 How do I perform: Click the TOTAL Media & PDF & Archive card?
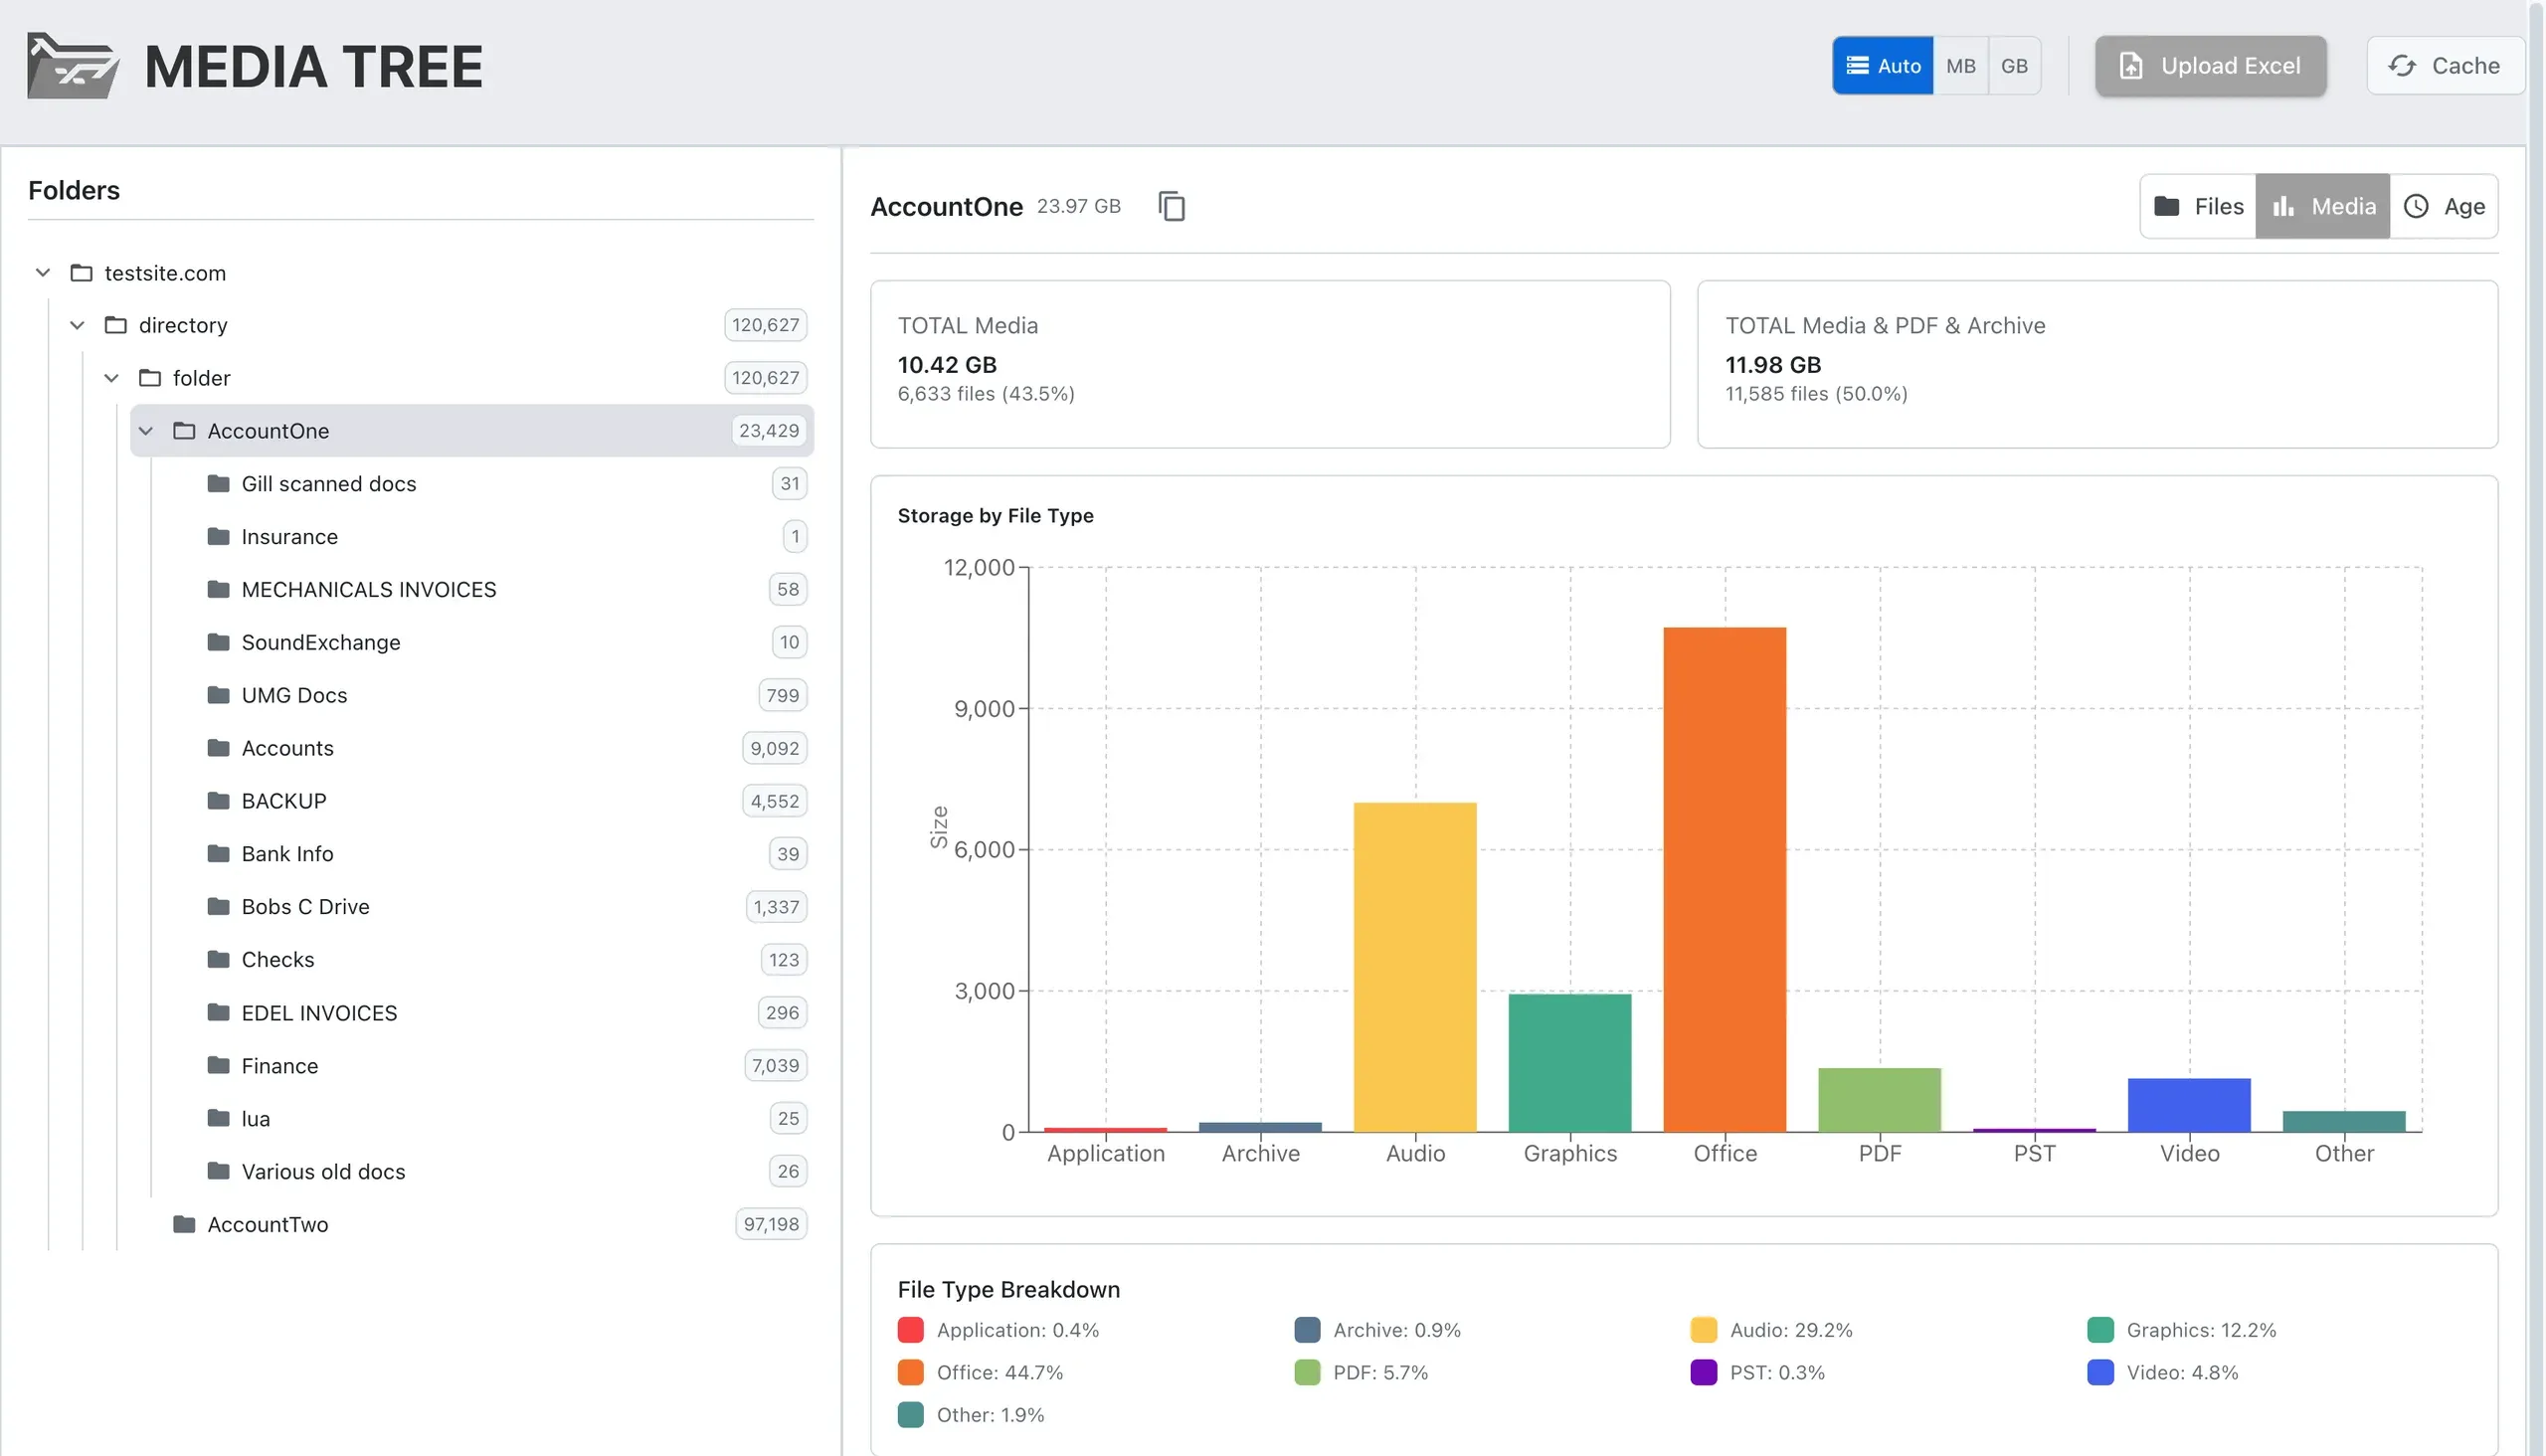(x=2098, y=365)
